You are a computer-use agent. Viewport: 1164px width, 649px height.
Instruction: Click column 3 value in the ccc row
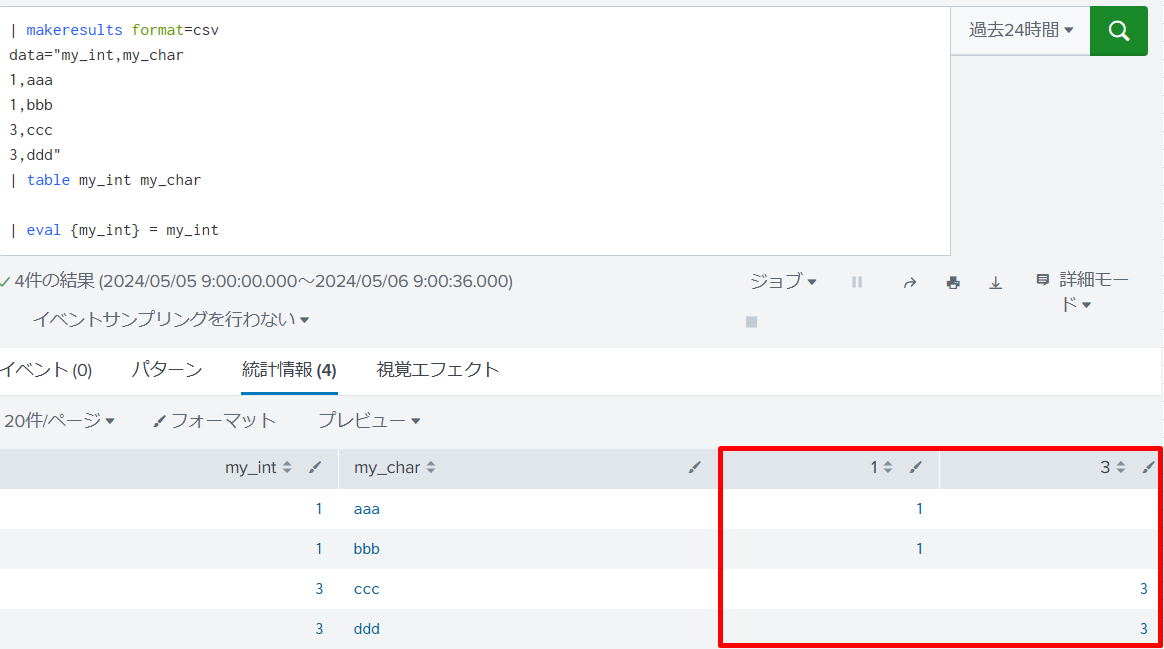pos(1144,590)
